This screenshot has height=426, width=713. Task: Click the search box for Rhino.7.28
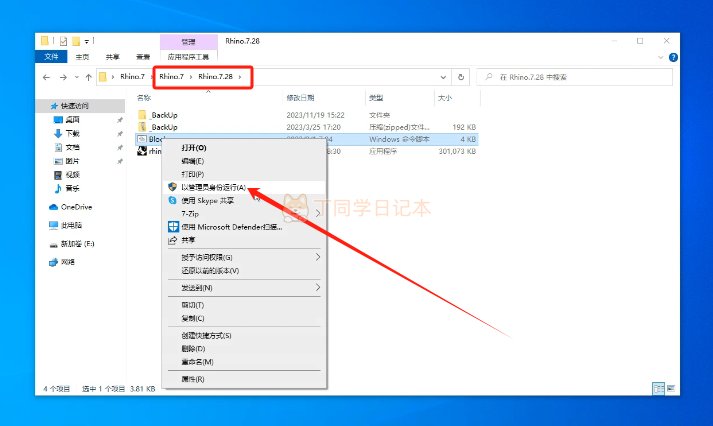[574, 77]
